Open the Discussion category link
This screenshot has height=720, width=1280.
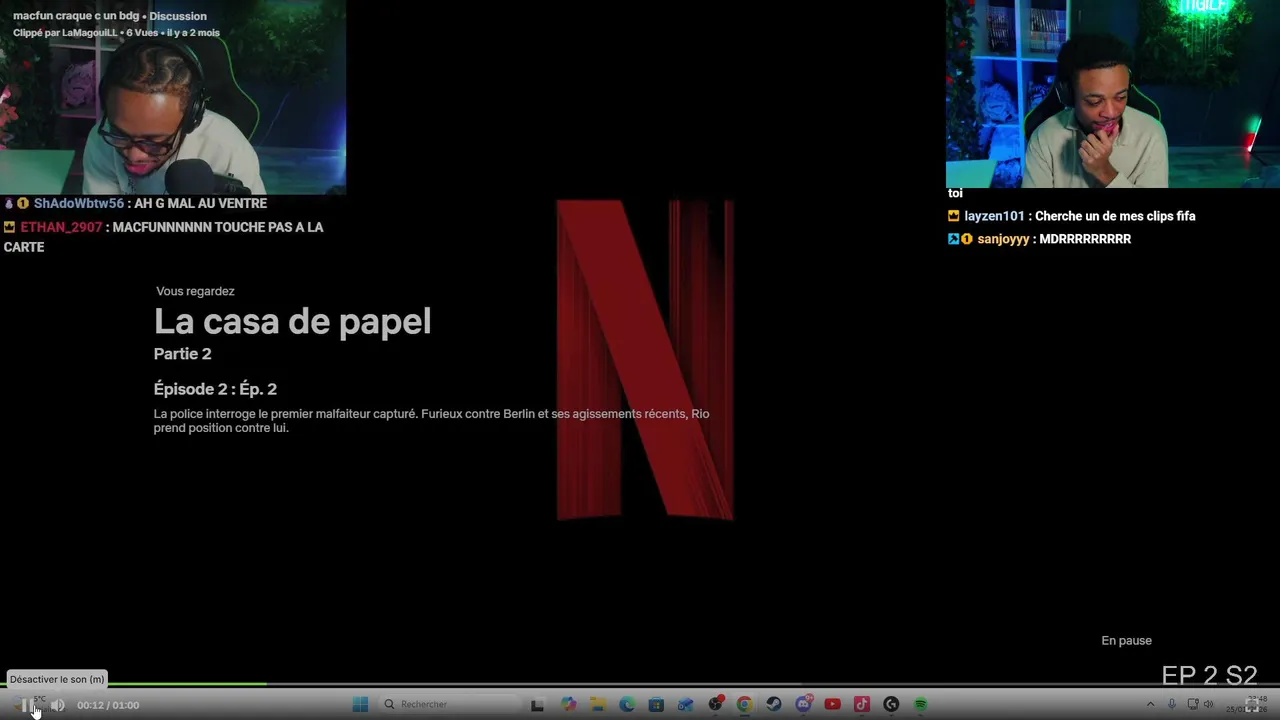[x=178, y=16]
